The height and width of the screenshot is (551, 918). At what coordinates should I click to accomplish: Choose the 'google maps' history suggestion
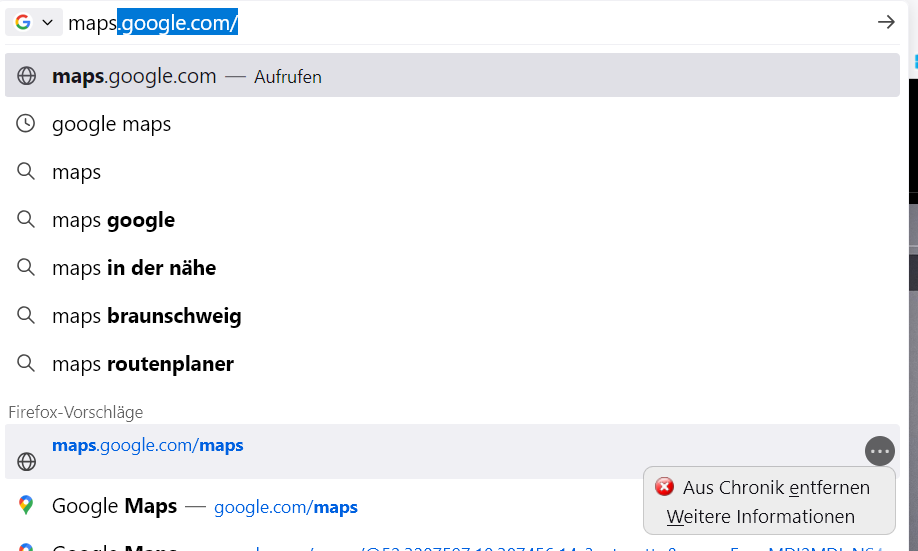pyautogui.click(x=112, y=124)
